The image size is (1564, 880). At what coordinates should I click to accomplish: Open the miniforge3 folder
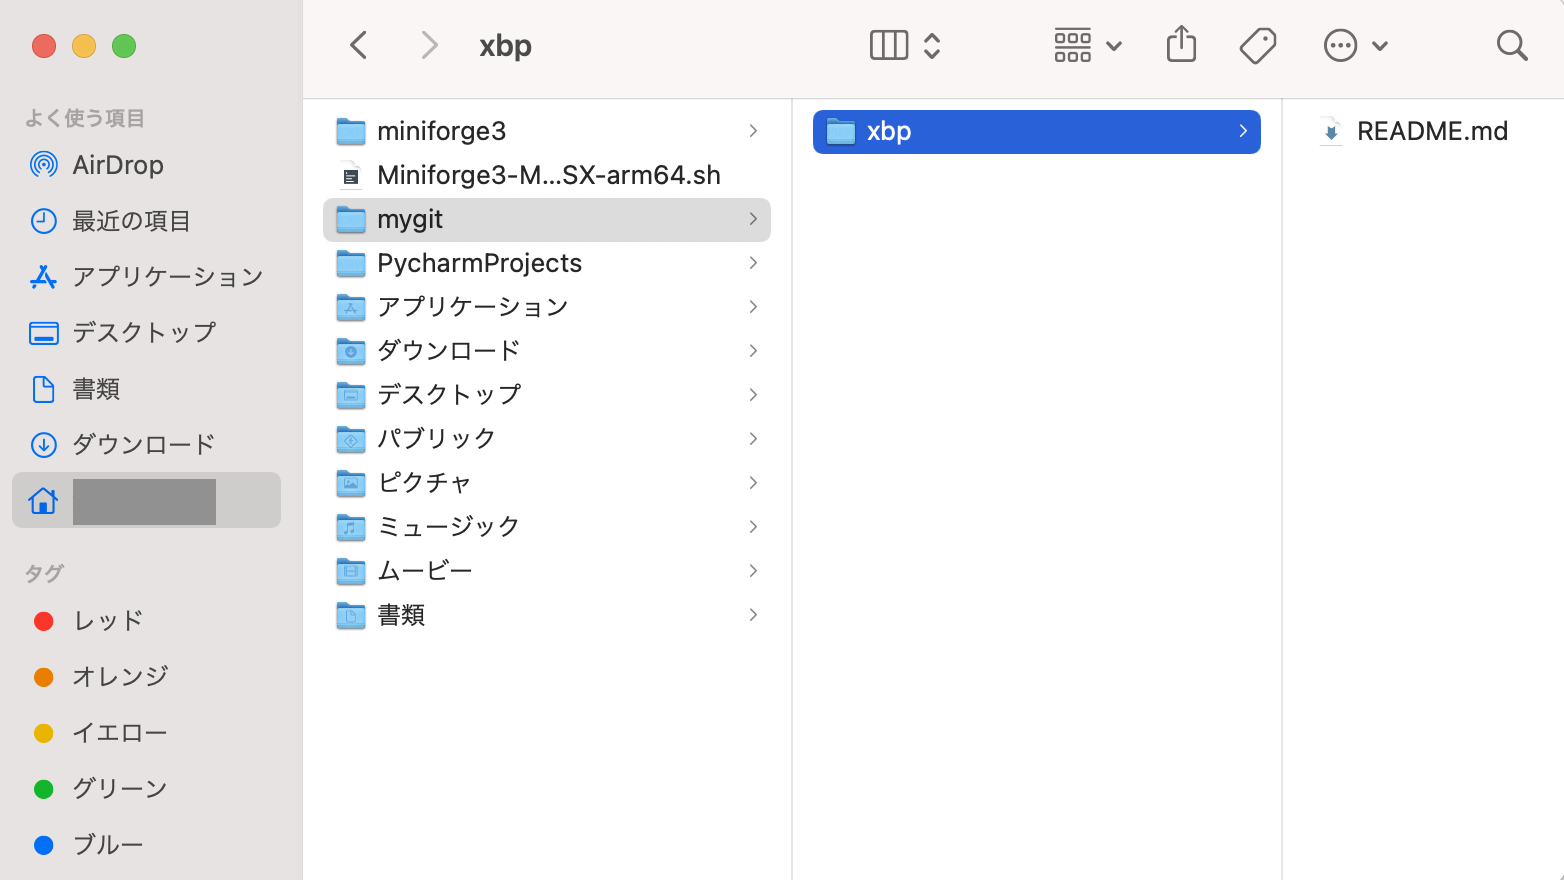(441, 131)
